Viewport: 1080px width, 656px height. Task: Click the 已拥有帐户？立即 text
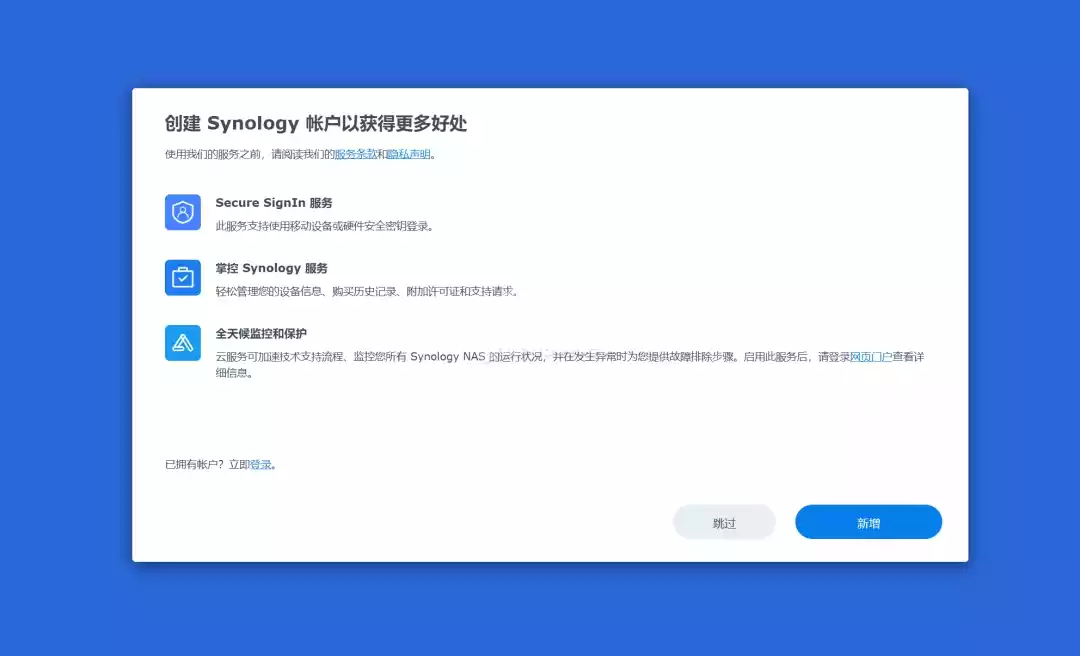207,465
